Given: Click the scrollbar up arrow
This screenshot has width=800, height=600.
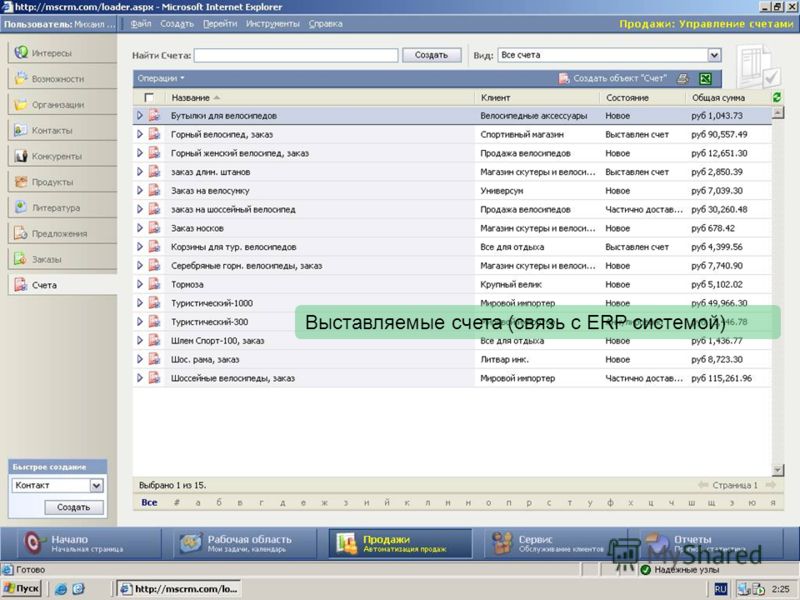Looking at the screenshot, I should 778,113.
